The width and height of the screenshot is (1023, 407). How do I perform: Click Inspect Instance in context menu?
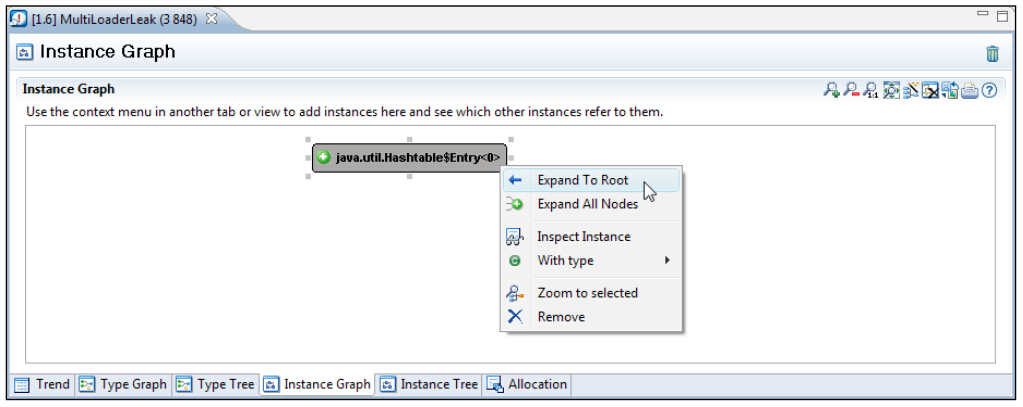click(583, 237)
